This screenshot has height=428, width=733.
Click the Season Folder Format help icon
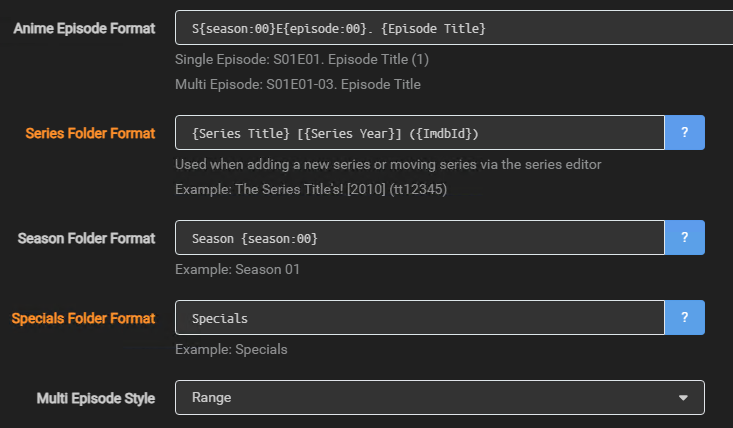[x=685, y=238]
